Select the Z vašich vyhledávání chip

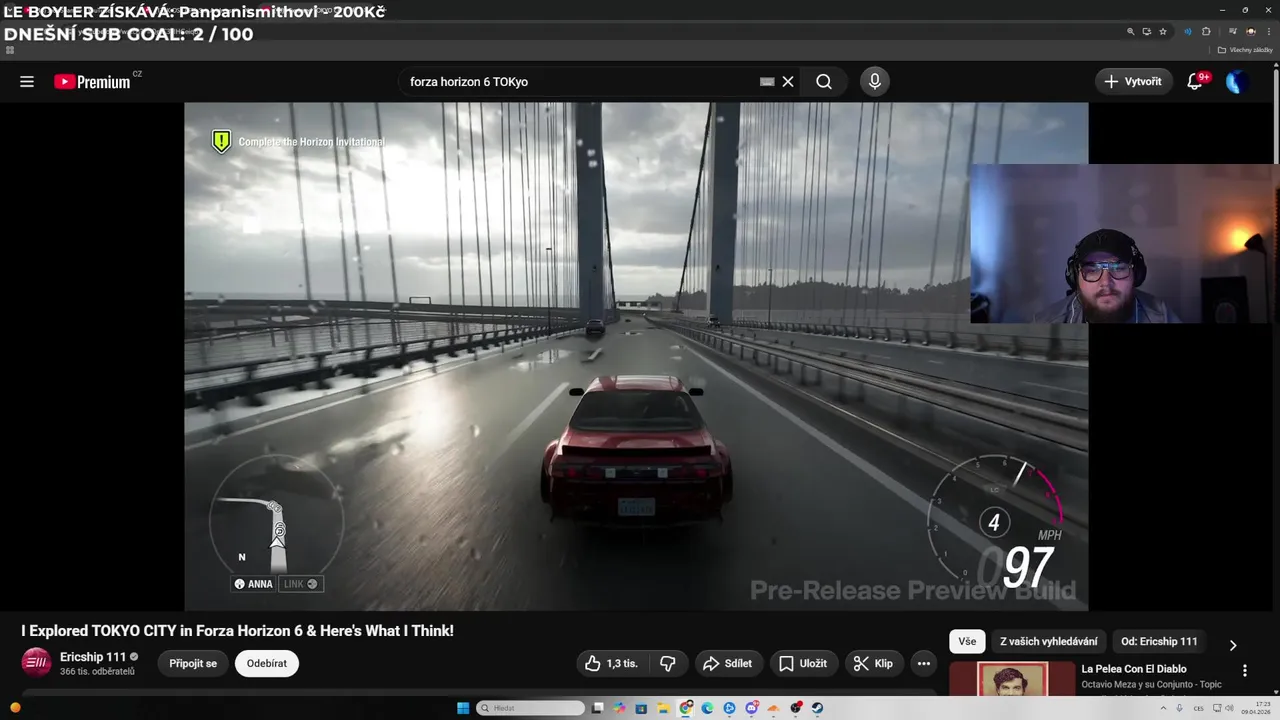[1049, 642]
